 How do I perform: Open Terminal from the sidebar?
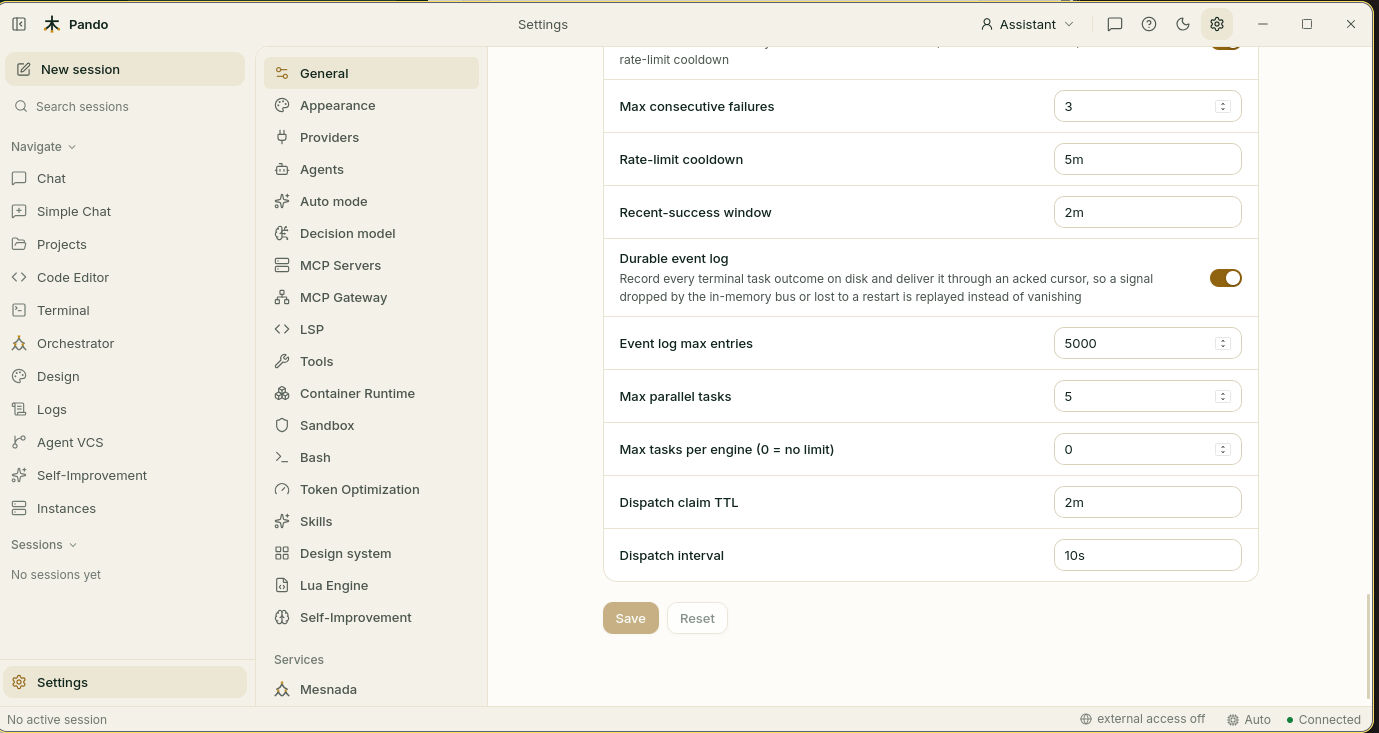click(x=125, y=310)
